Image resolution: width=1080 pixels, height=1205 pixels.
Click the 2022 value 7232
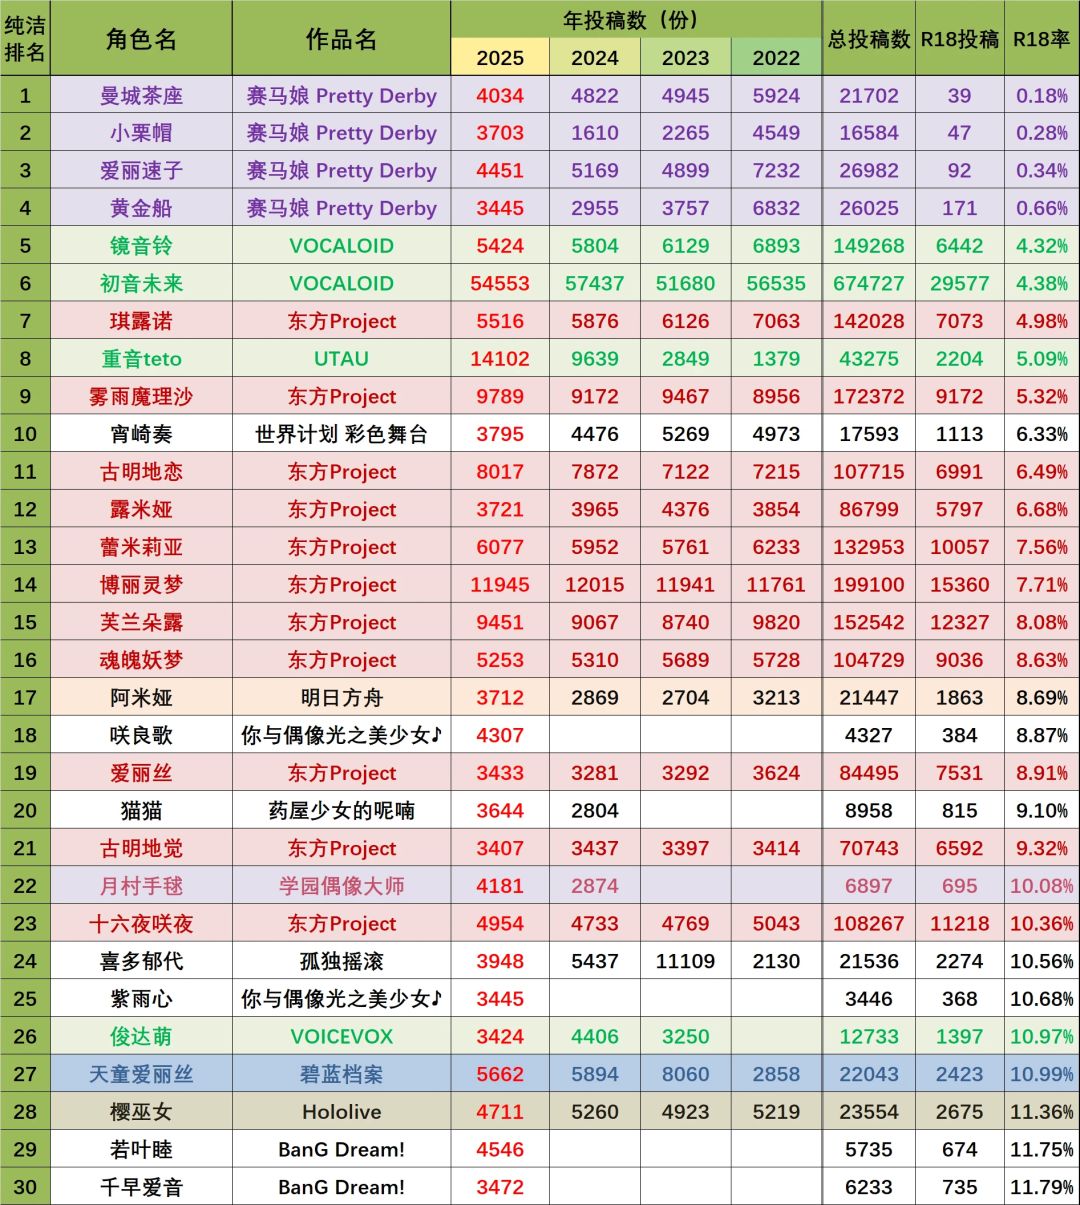[777, 171]
